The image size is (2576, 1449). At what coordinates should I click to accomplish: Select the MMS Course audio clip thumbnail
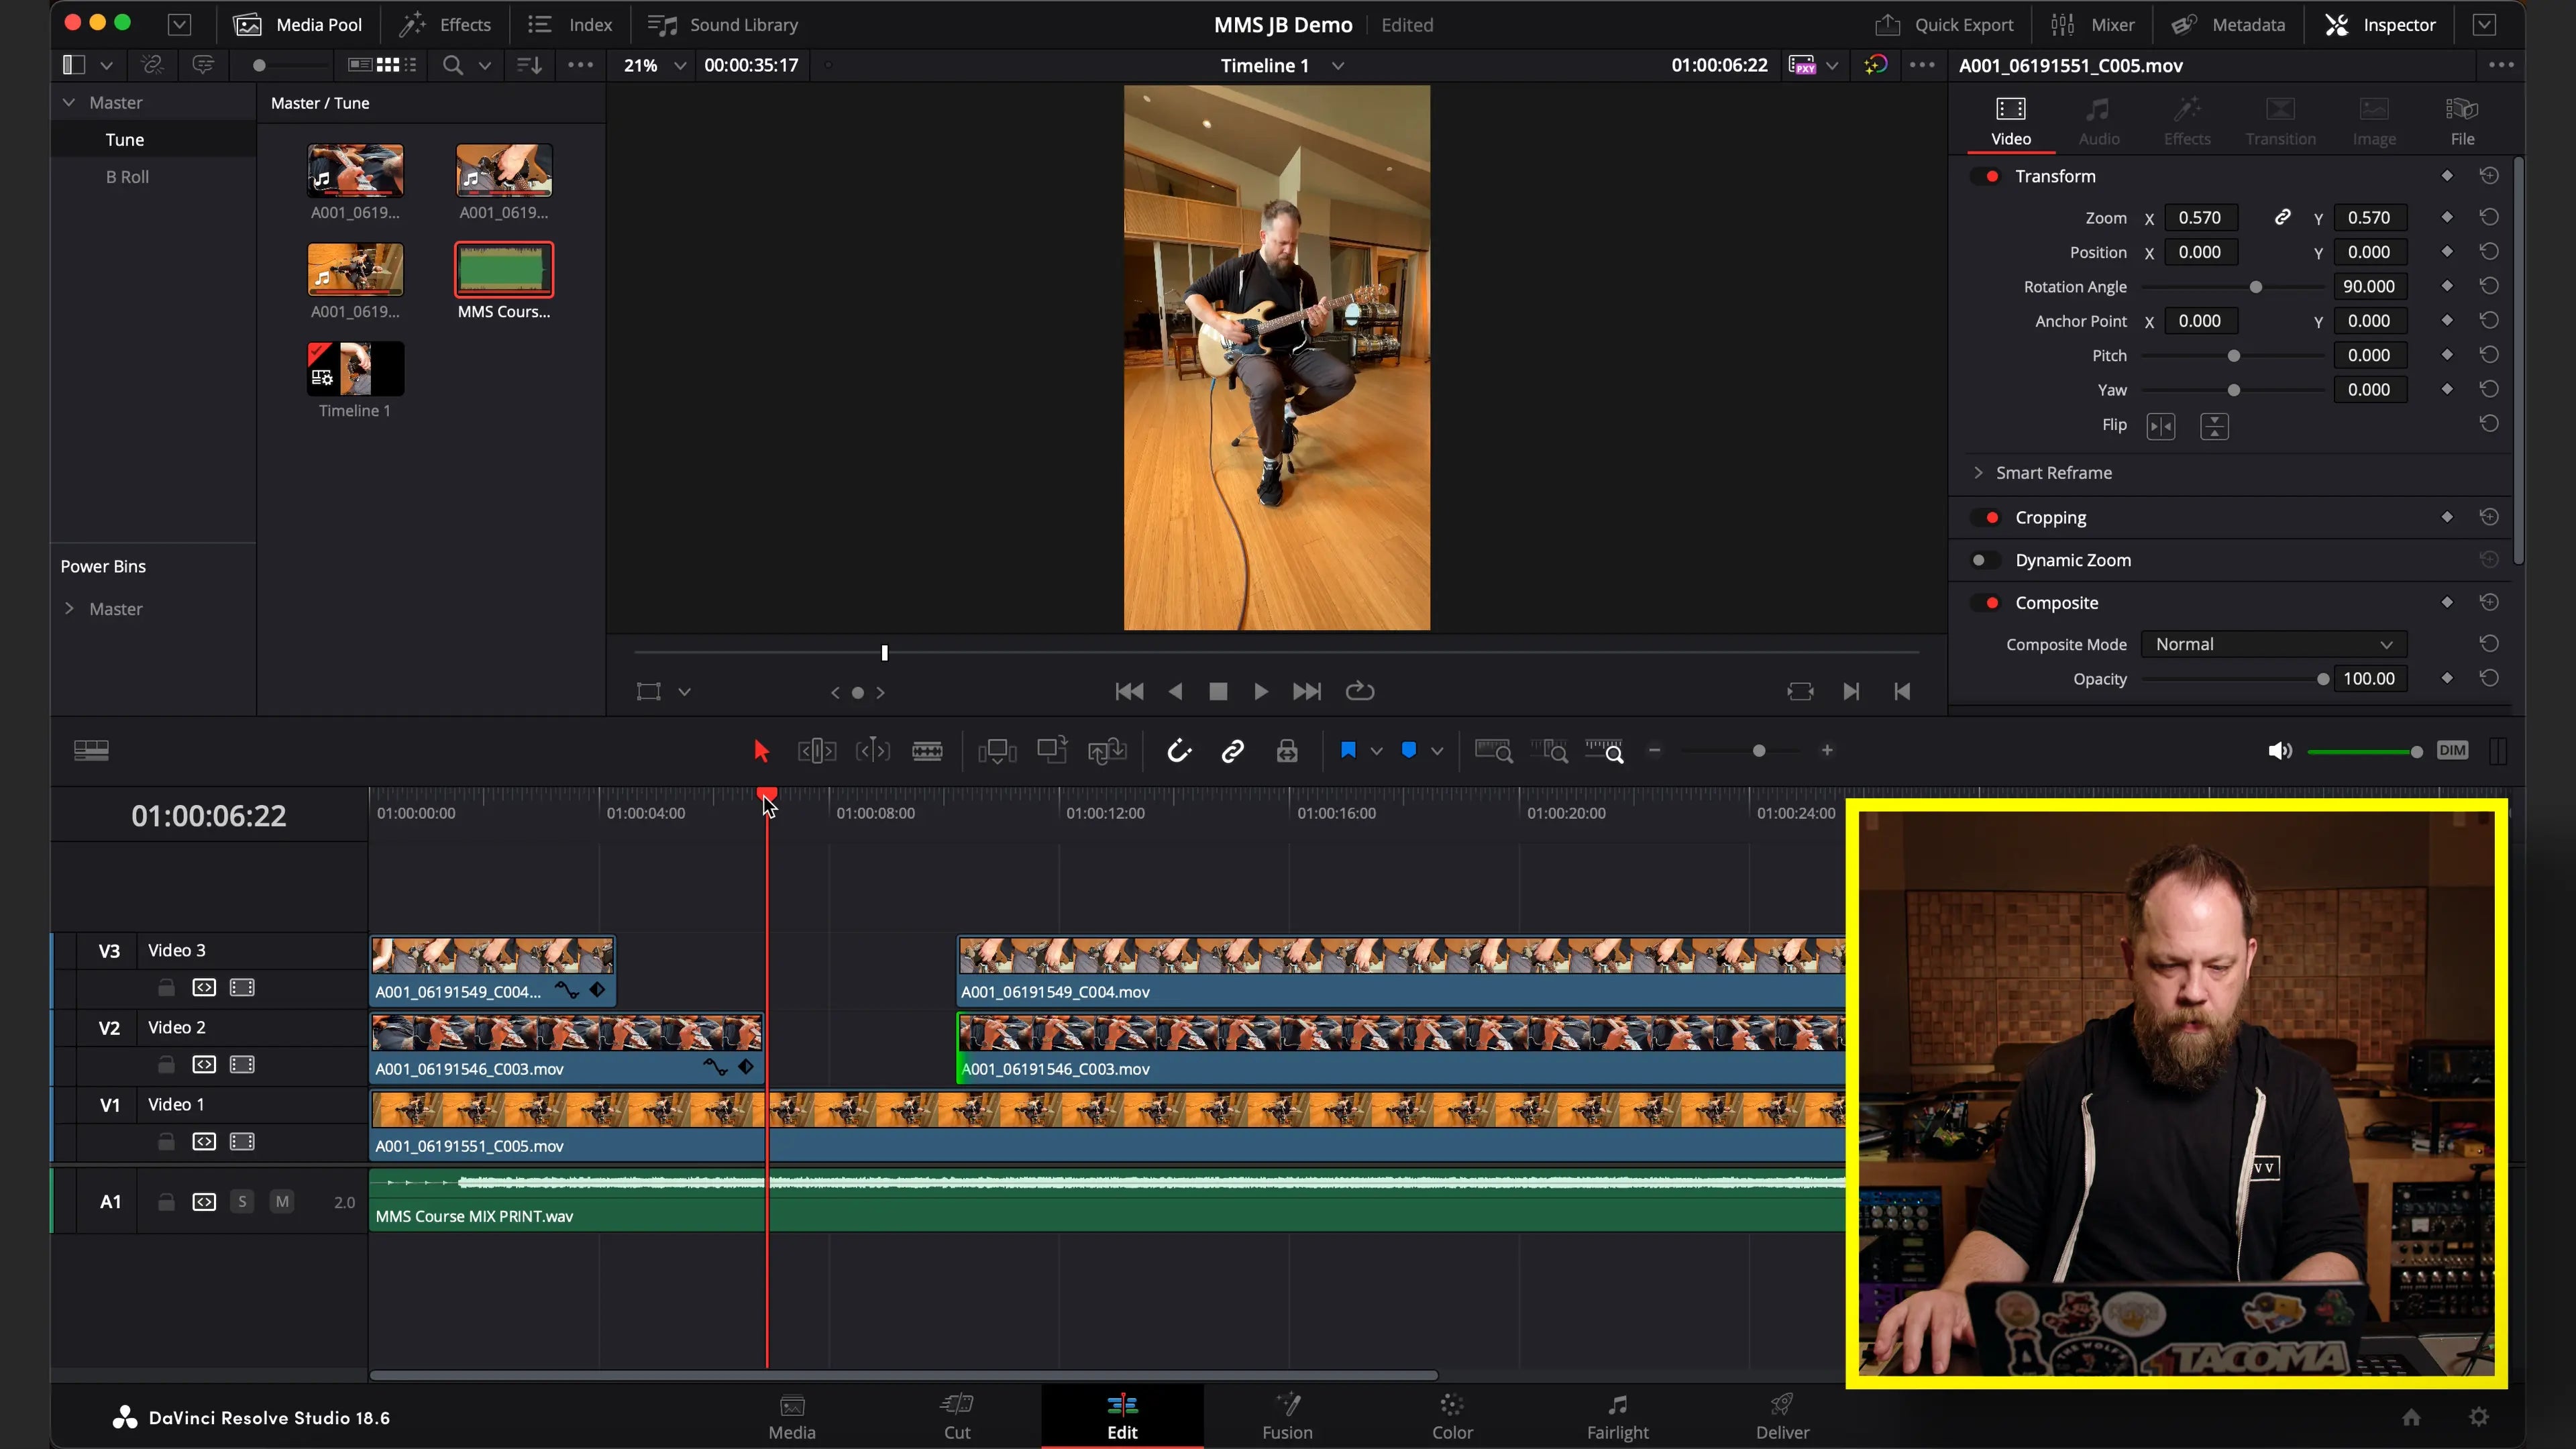pyautogui.click(x=503, y=271)
